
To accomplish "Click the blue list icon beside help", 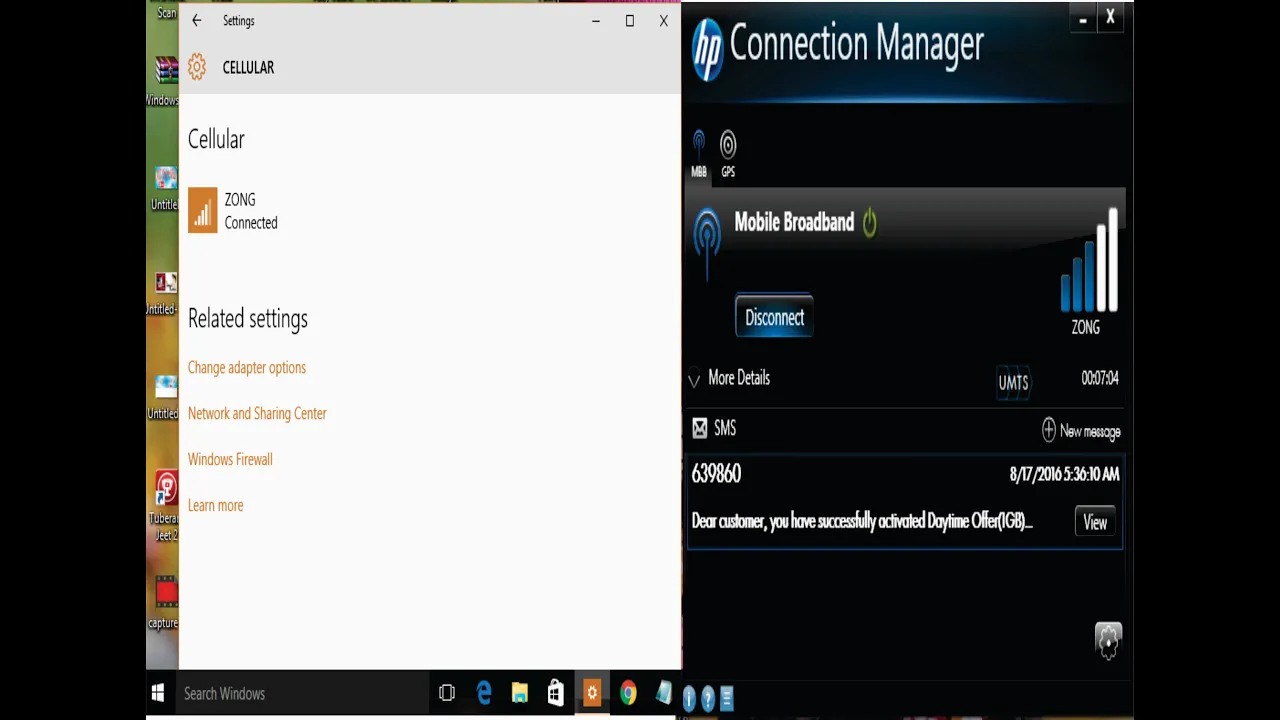I will pyautogui.click(x=727, y=699).
